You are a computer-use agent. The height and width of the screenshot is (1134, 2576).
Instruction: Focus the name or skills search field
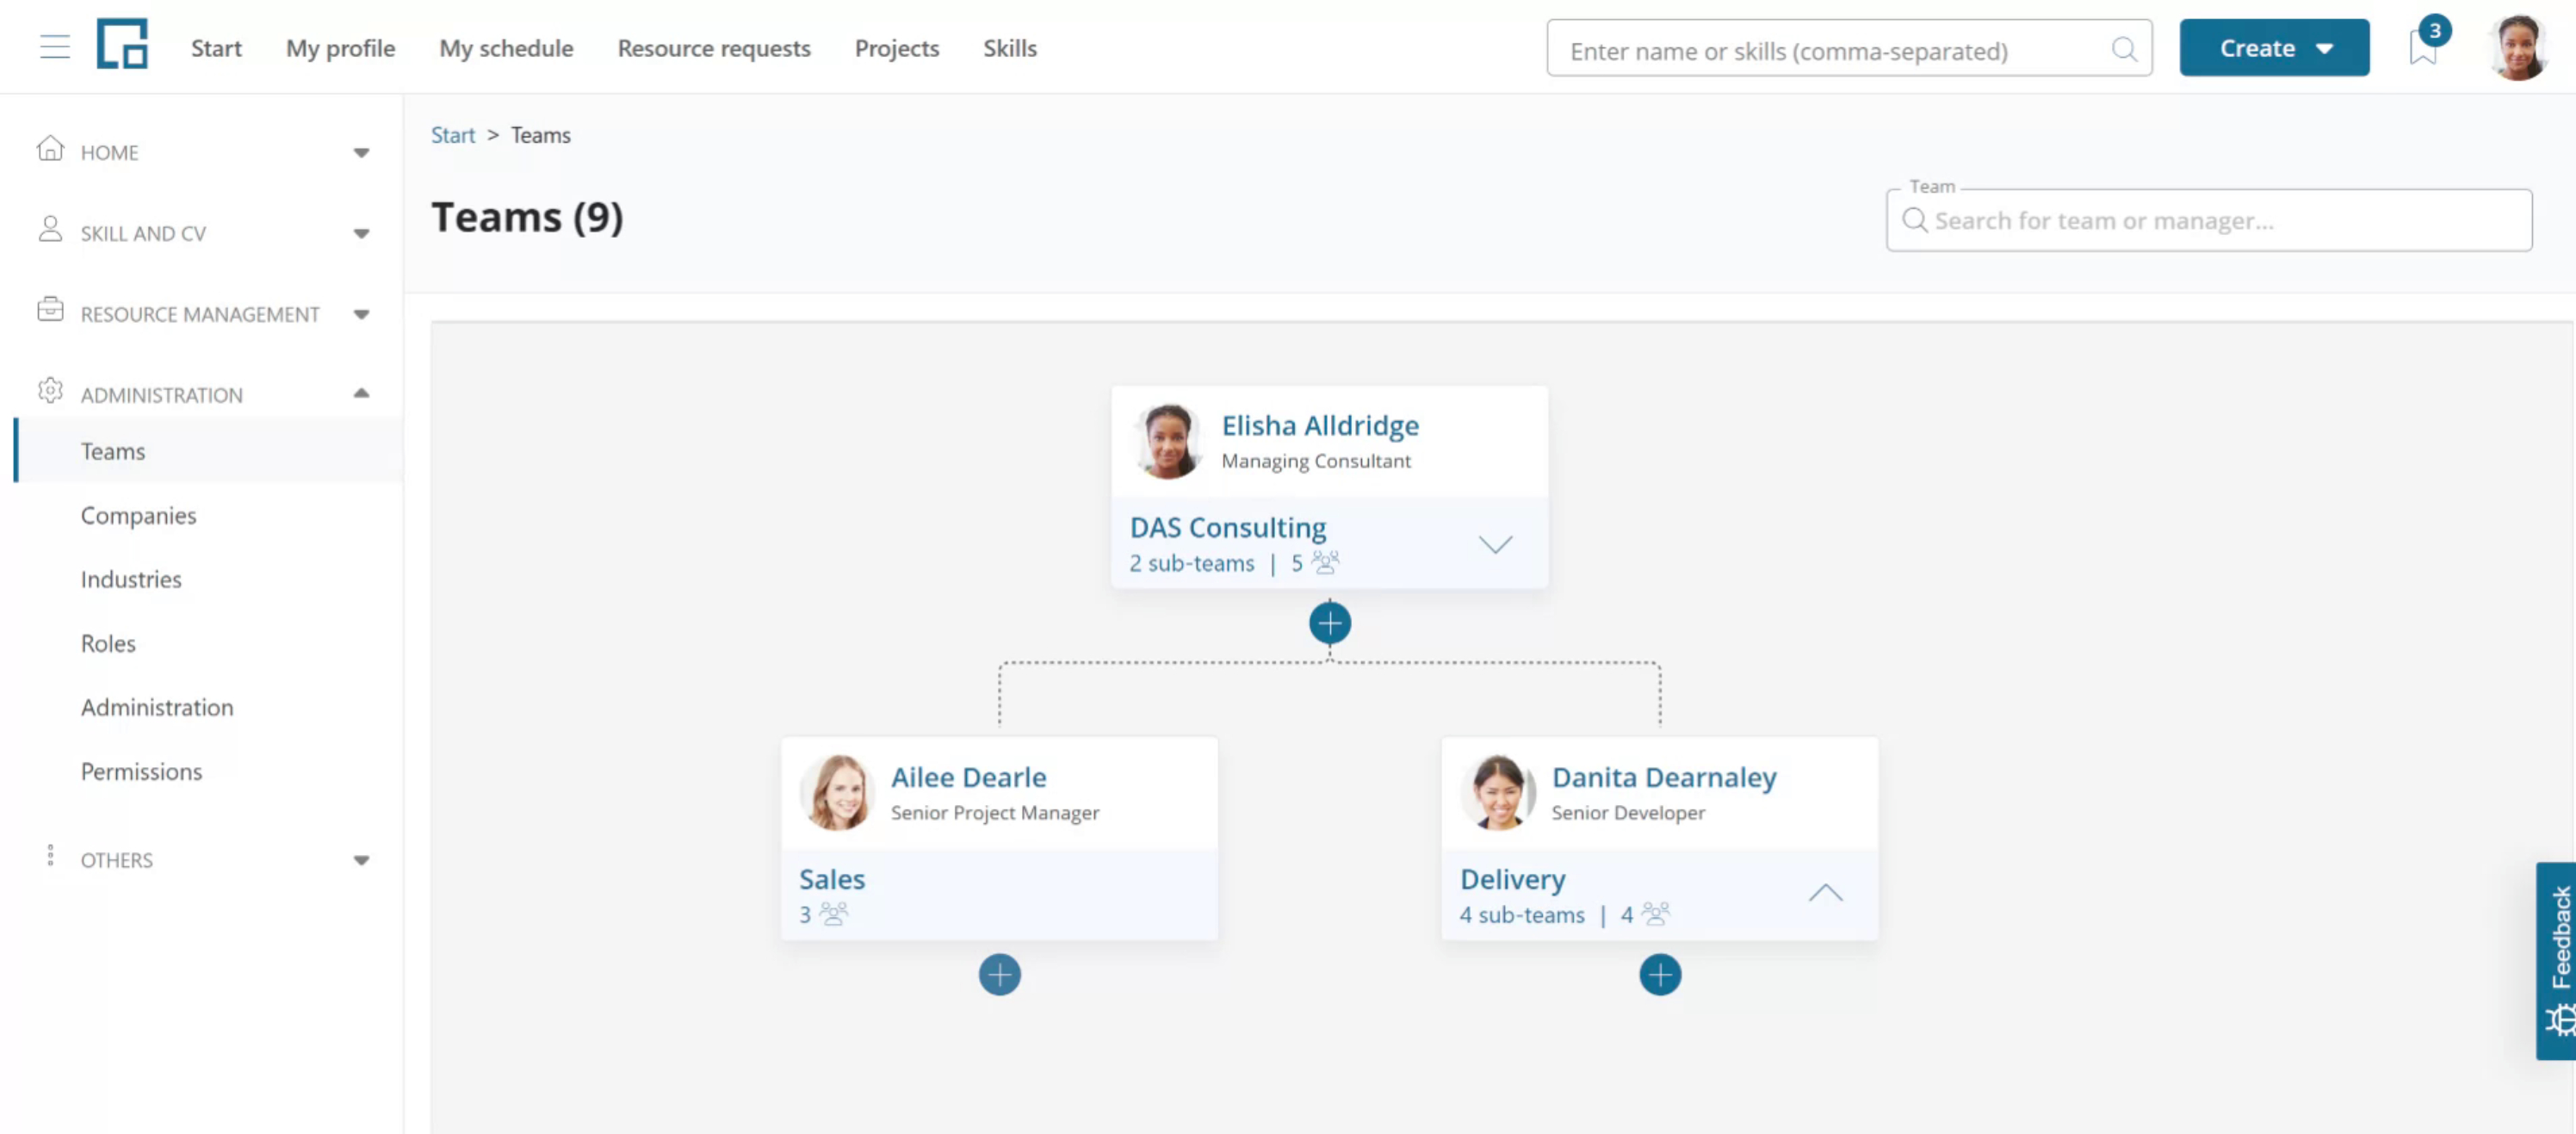click(1848, 48)
